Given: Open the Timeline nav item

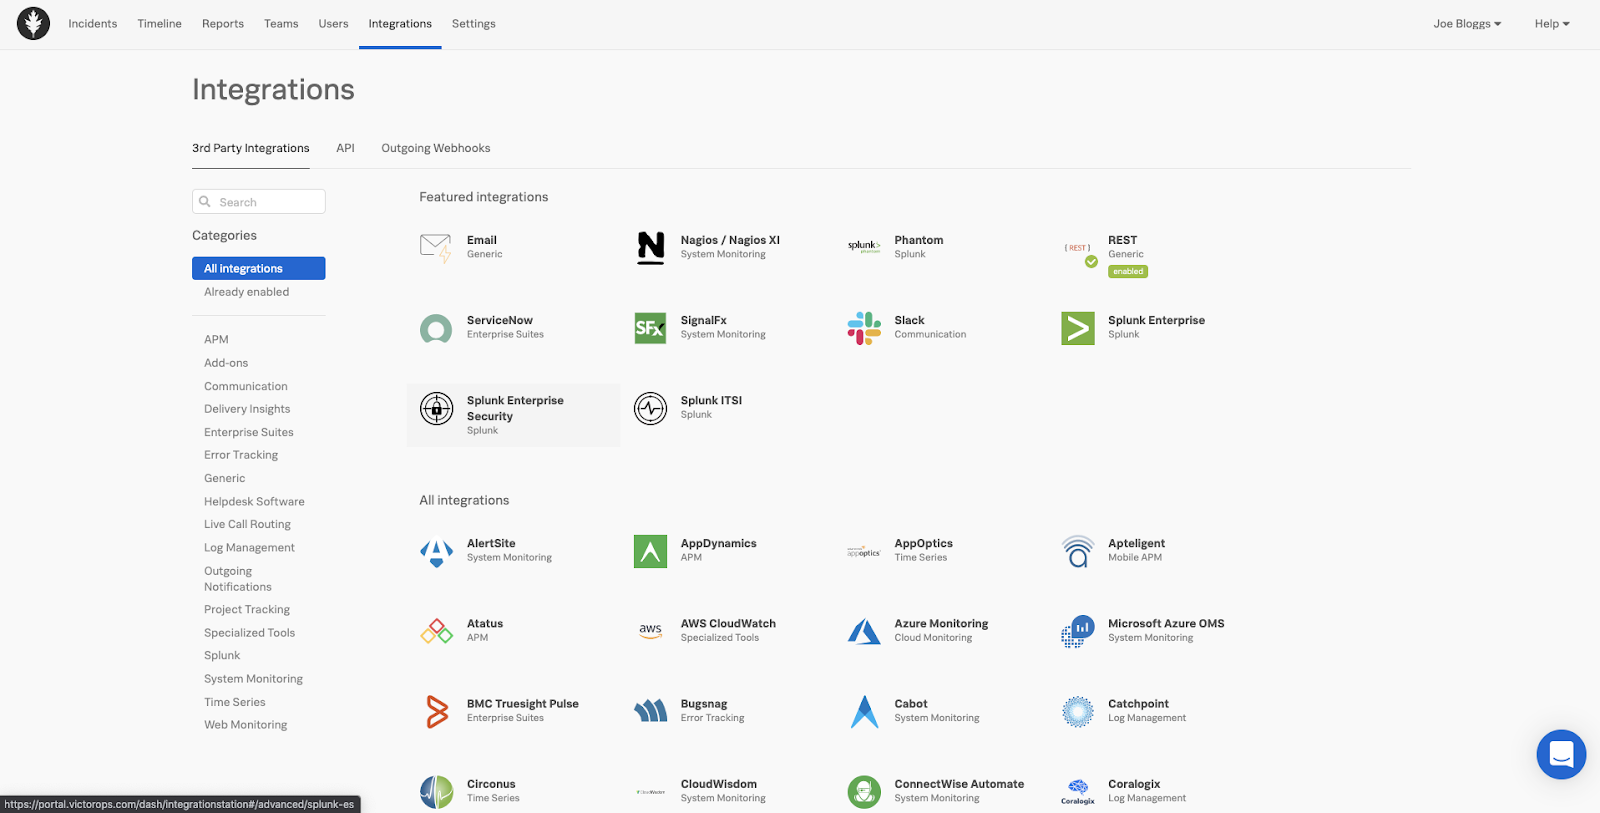Looking at the screenshot, I should [160, 24].
